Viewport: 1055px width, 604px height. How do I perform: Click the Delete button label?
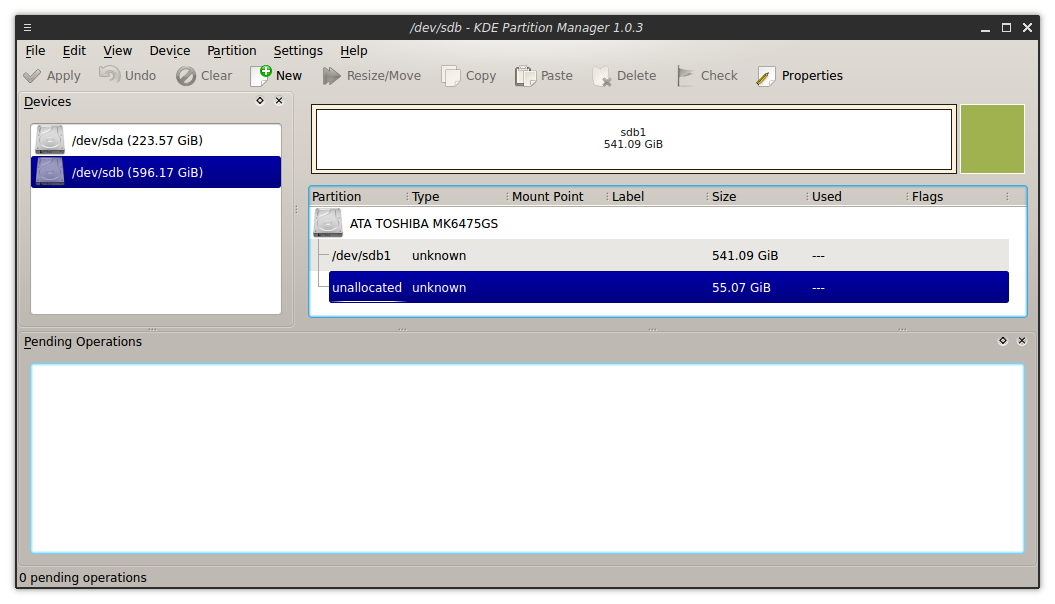click(636, 76)
